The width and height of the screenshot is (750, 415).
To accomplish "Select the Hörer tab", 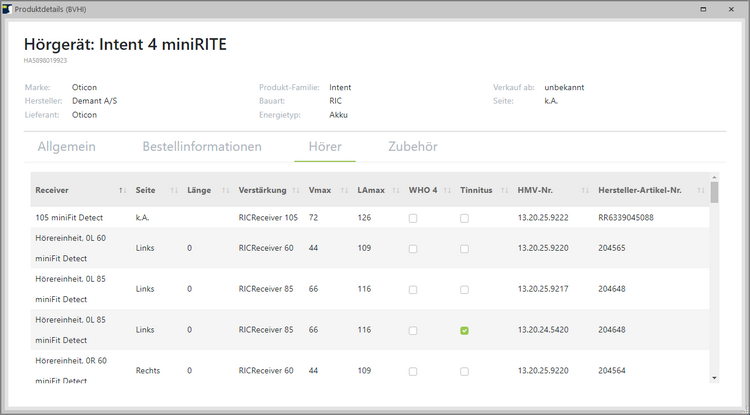I will 325,147.
